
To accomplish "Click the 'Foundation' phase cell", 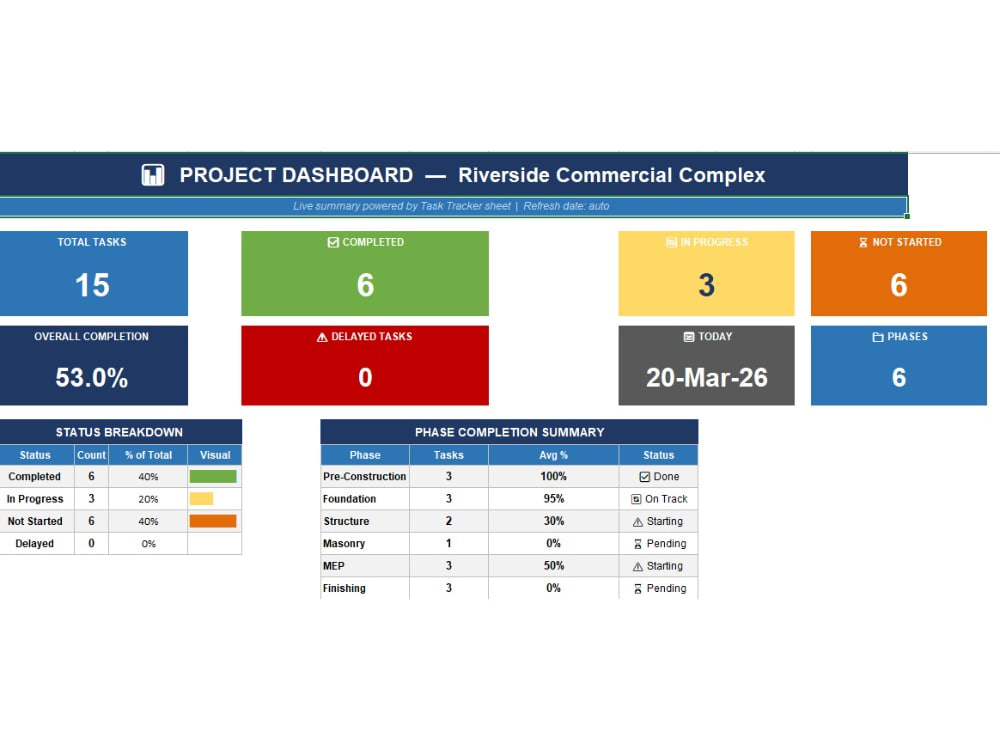I will point(365,499).
